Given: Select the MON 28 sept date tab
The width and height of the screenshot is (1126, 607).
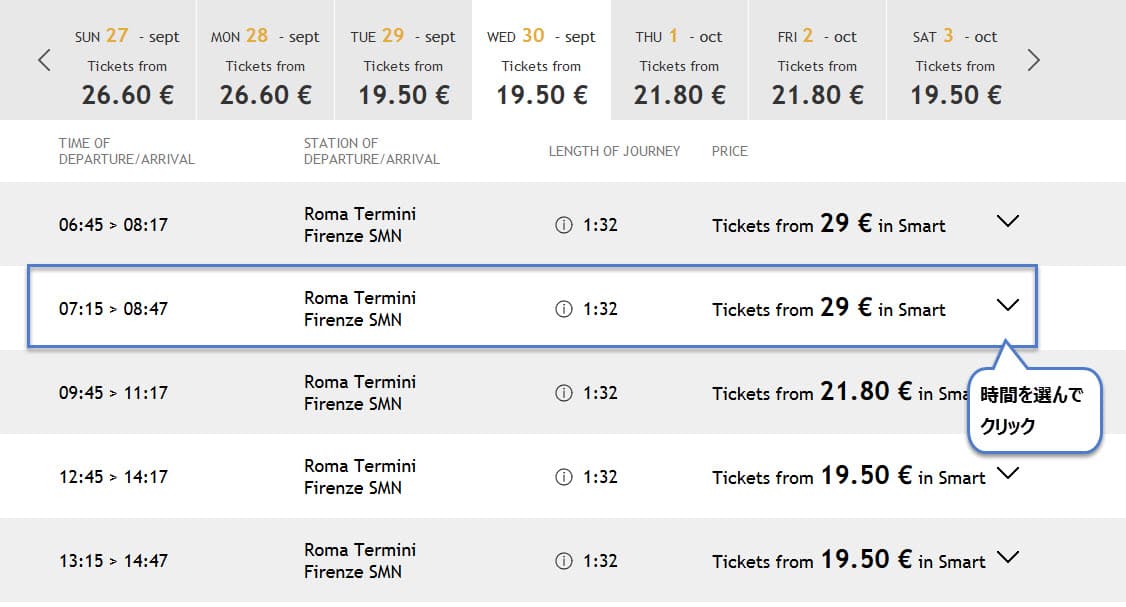Looking at the screenshot, I should (x=265, y=60).
